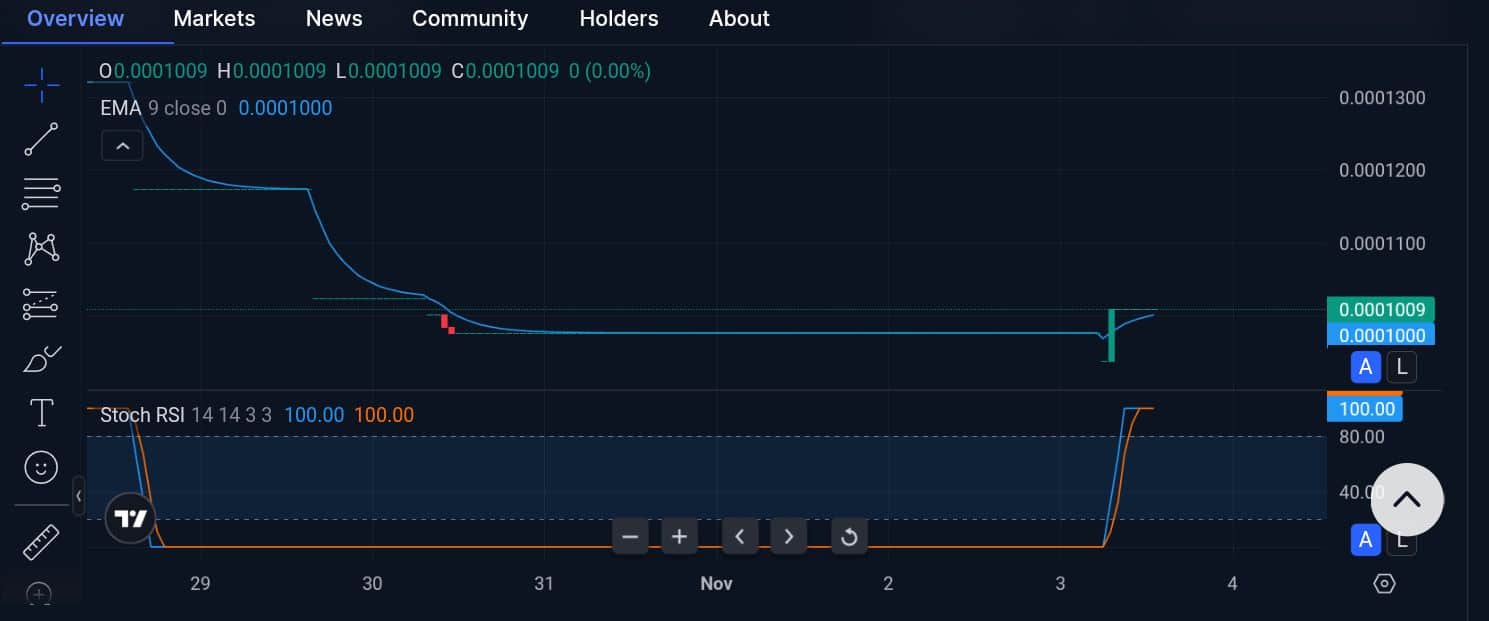This screenshot has height=621, width=1489.
Task: Collapse the EMA indicator legend chevron
Action: 122,145
